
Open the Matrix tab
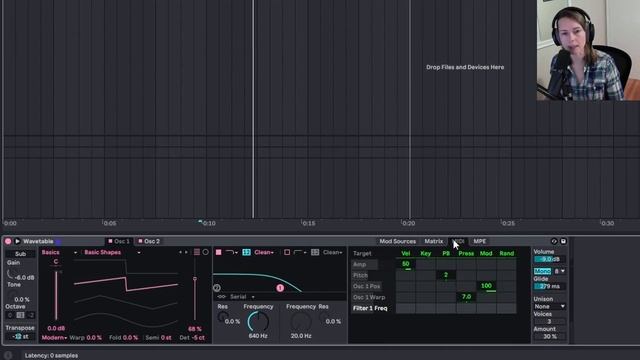tap(433, 241)
